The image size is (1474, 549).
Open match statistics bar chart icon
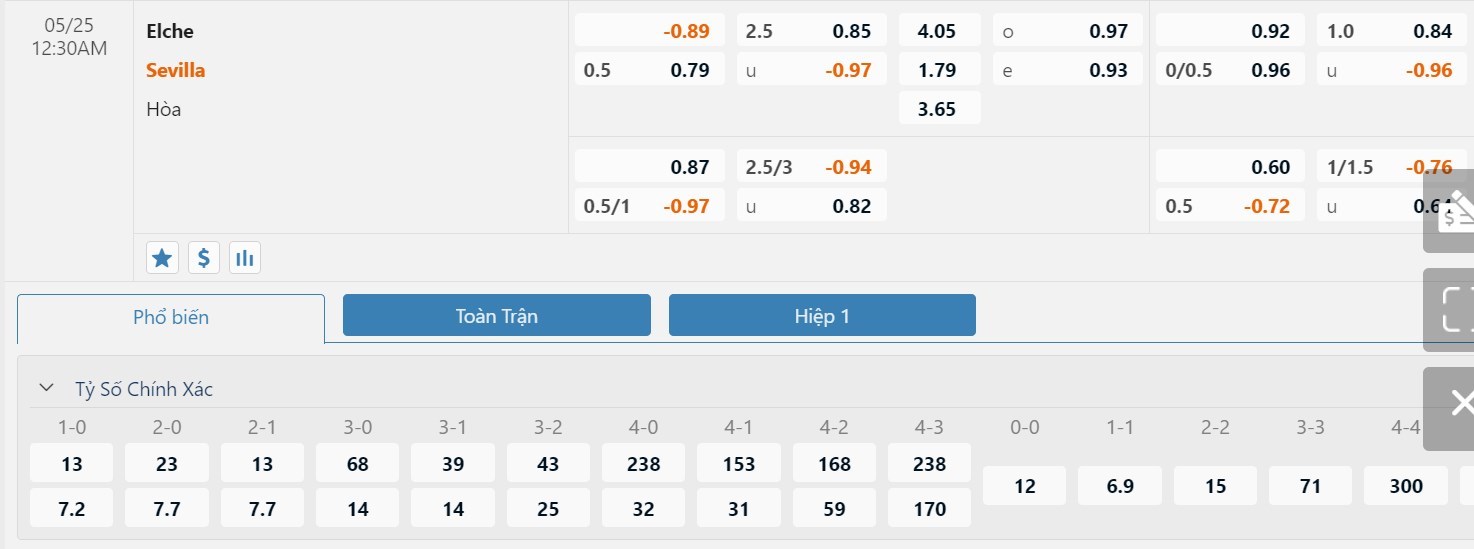(244, 258)
